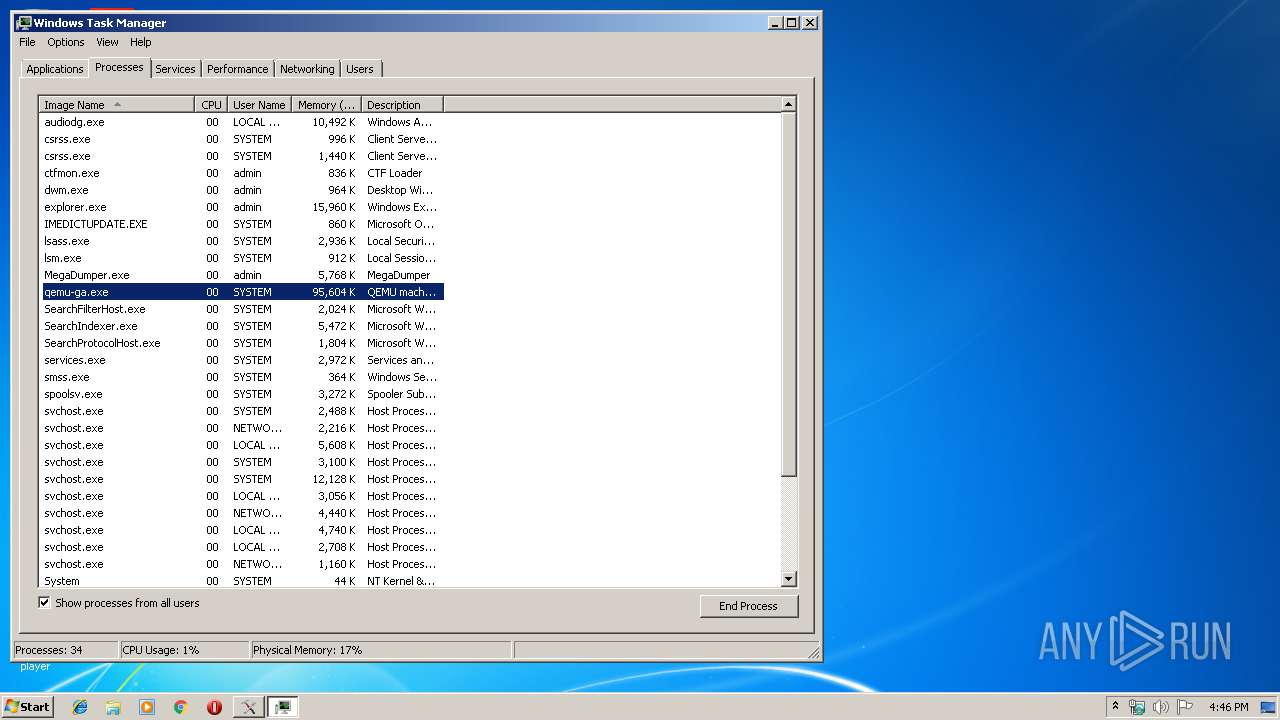Select the highlighted qemu-ga.exe process

click(241, 292)
